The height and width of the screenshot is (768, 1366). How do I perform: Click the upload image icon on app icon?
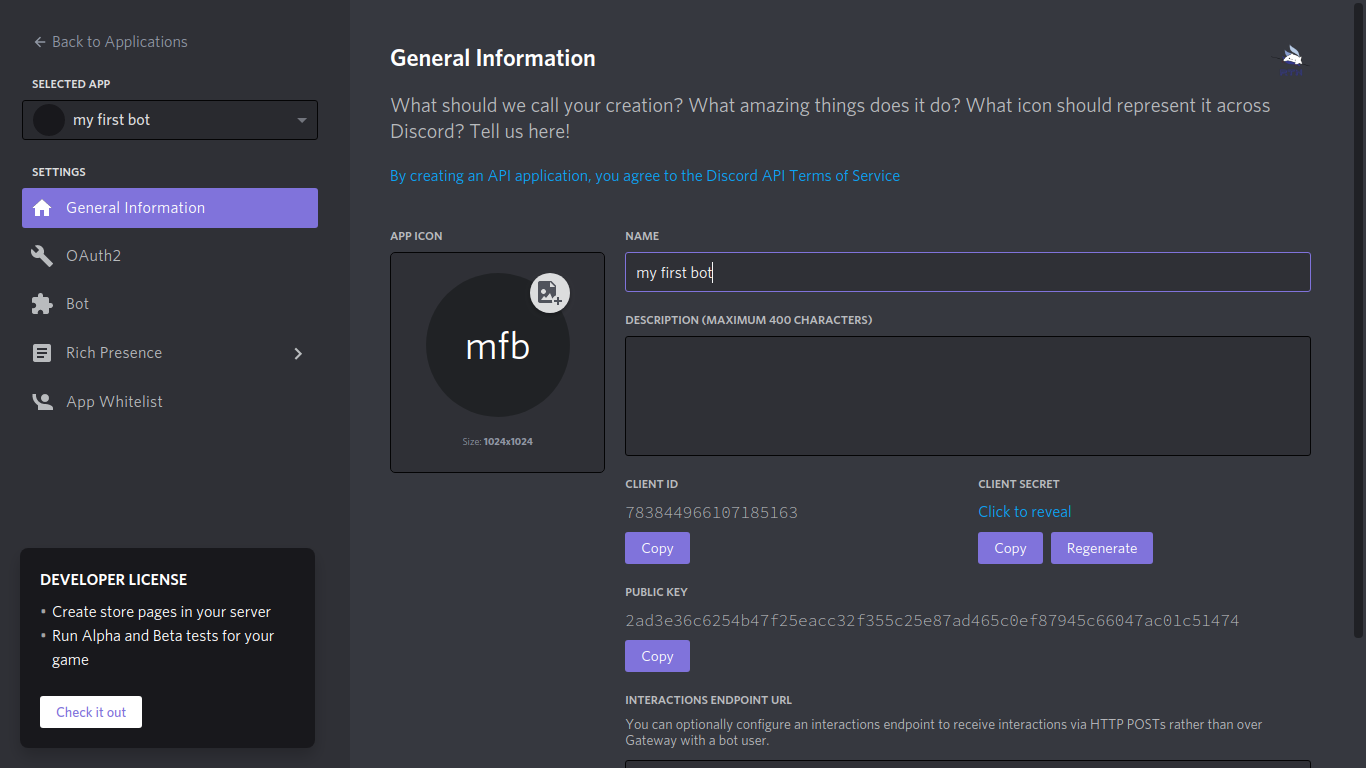[550, 293]
